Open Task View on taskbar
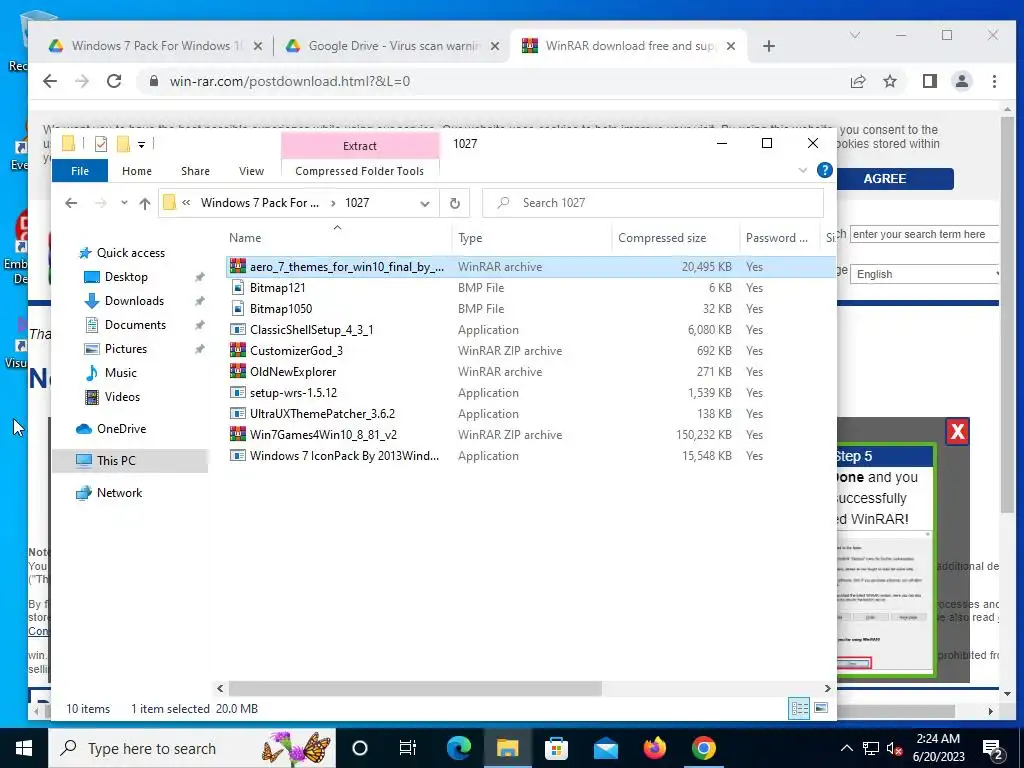This screenshot has height=768, width=1024. (408, 748)
